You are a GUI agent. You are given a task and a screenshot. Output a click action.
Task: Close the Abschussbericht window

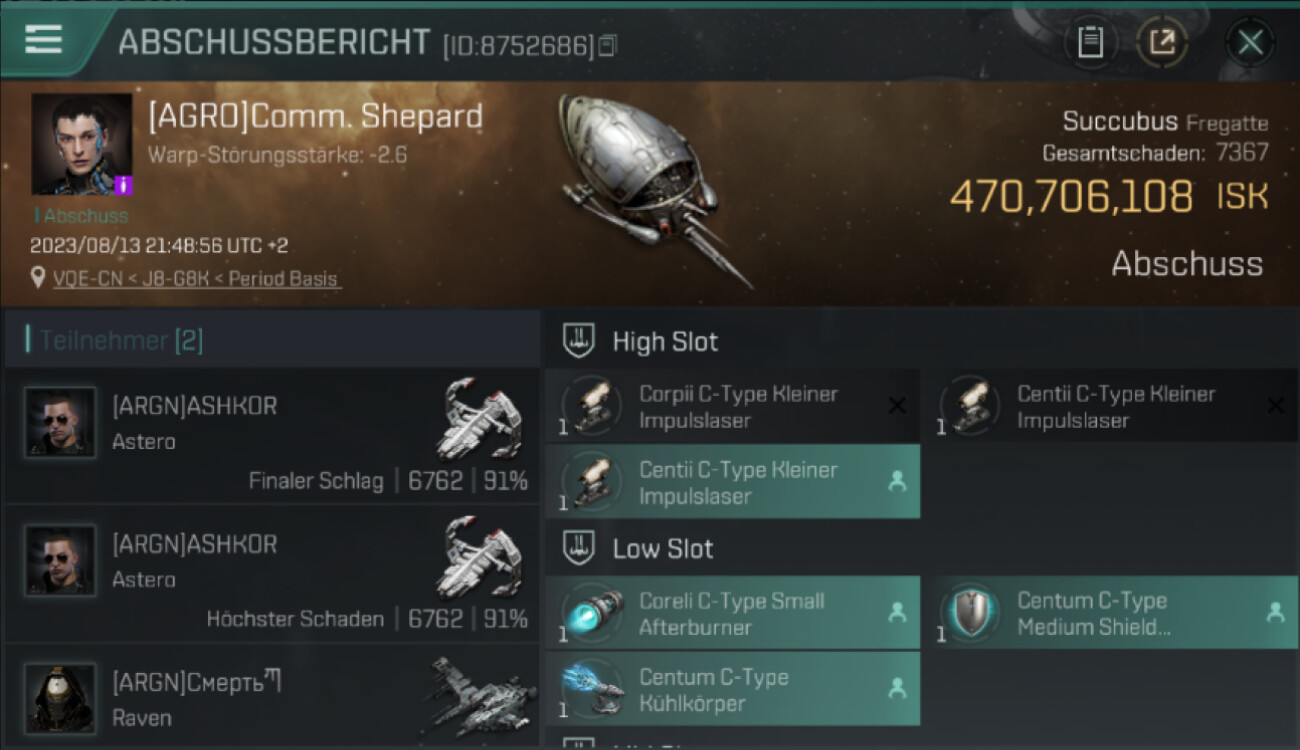click(x=1250, y=42)
